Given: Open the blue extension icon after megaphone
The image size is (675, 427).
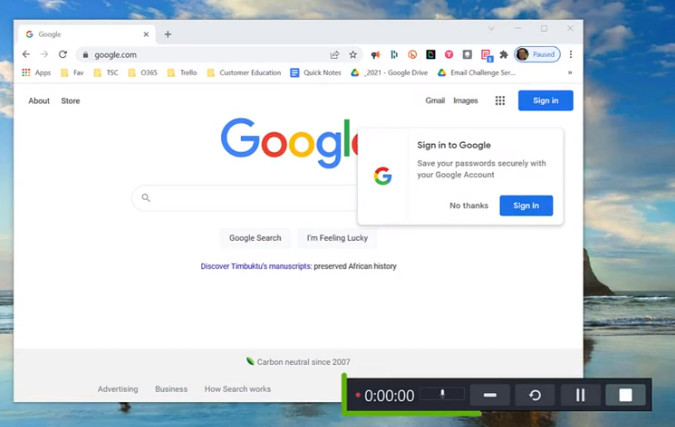Looking at the screenshot, I should pyautogui.click(x=394, y=55).
